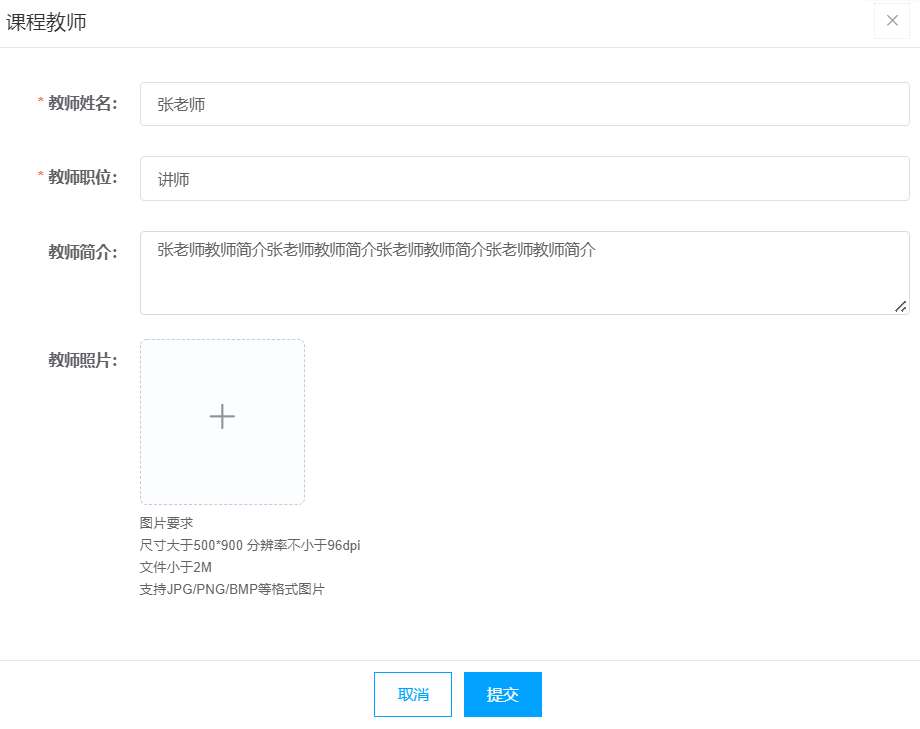Click the 尺寸大于500*900 requirement text
The image size is (920, 729).
coord(250,545)
